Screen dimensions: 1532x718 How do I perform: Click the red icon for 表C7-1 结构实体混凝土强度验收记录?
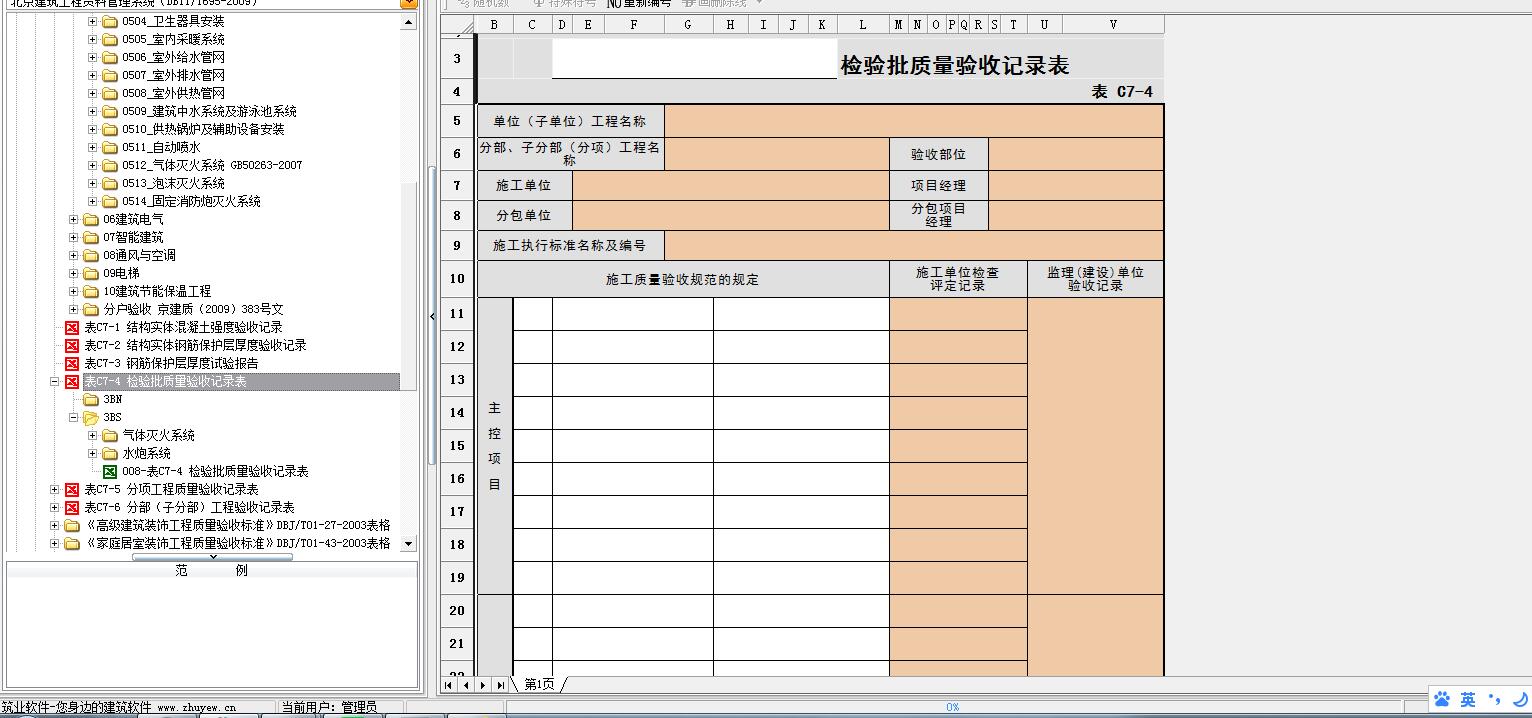[72, 327]
